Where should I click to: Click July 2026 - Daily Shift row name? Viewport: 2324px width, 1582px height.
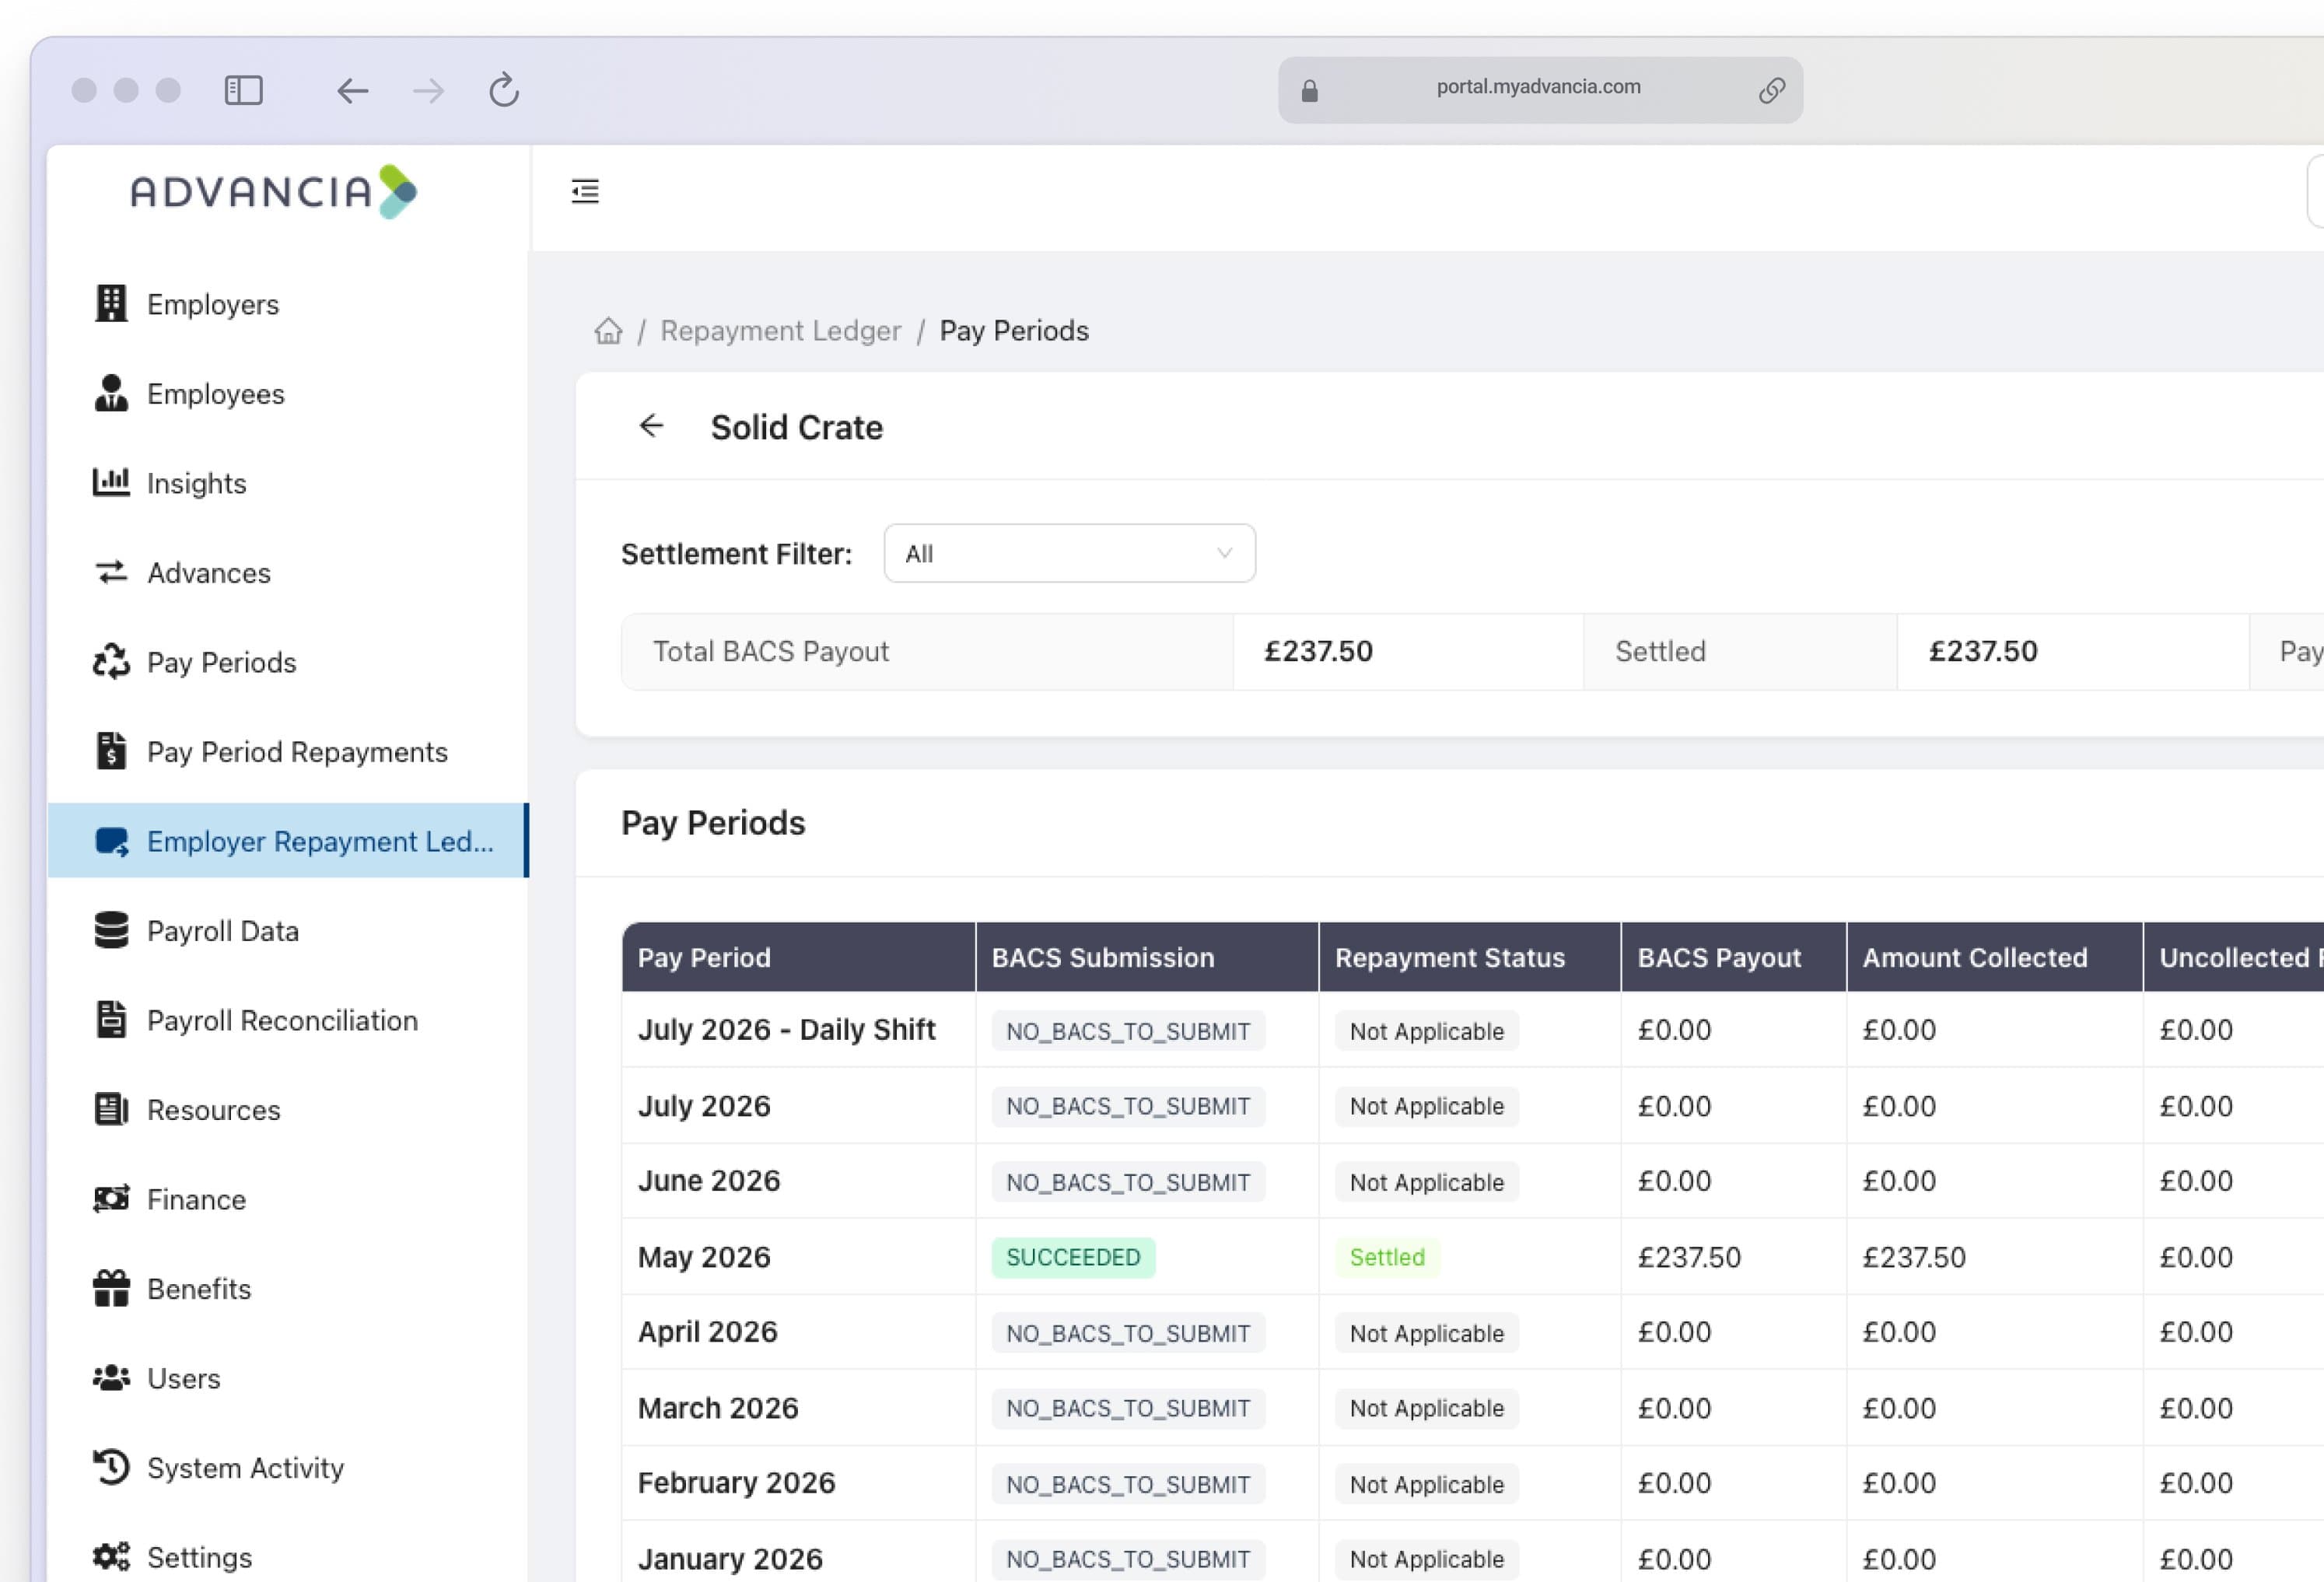(x=786, y=1029)
